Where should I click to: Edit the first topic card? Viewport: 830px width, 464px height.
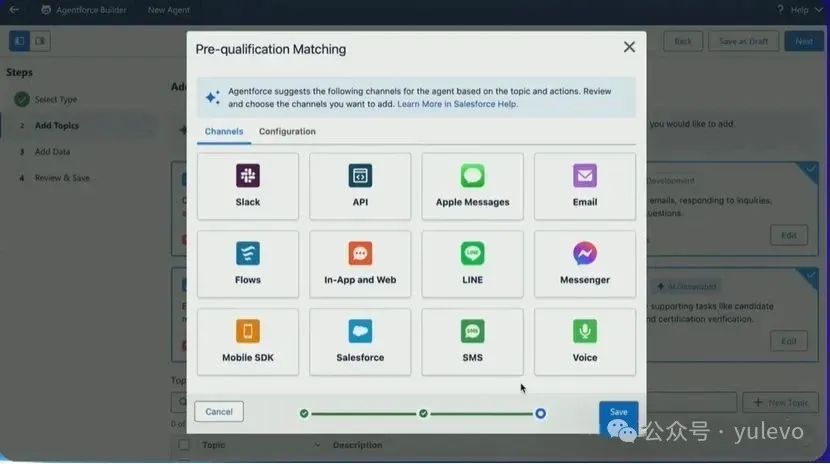click(789, 235)
